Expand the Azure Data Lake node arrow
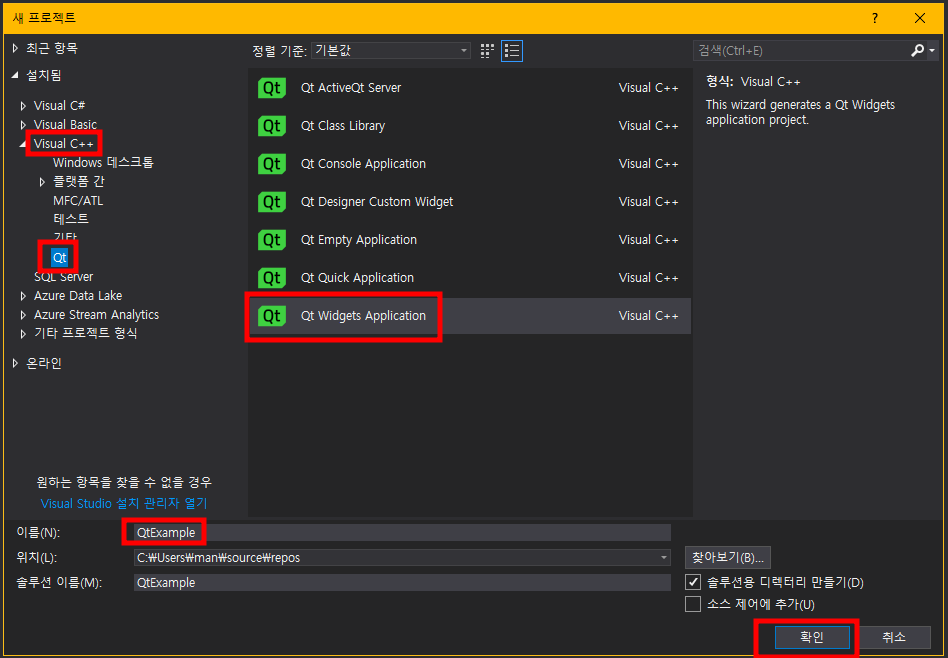The width and height of the screenshot is (948, 658). (x=24, y=296)
